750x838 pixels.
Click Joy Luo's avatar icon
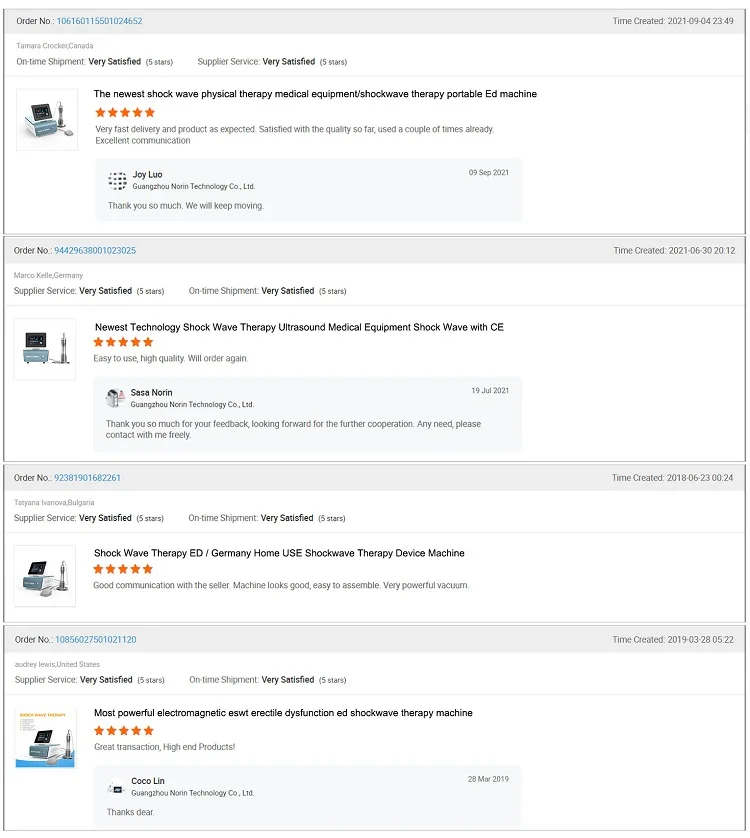click(118, 180)
